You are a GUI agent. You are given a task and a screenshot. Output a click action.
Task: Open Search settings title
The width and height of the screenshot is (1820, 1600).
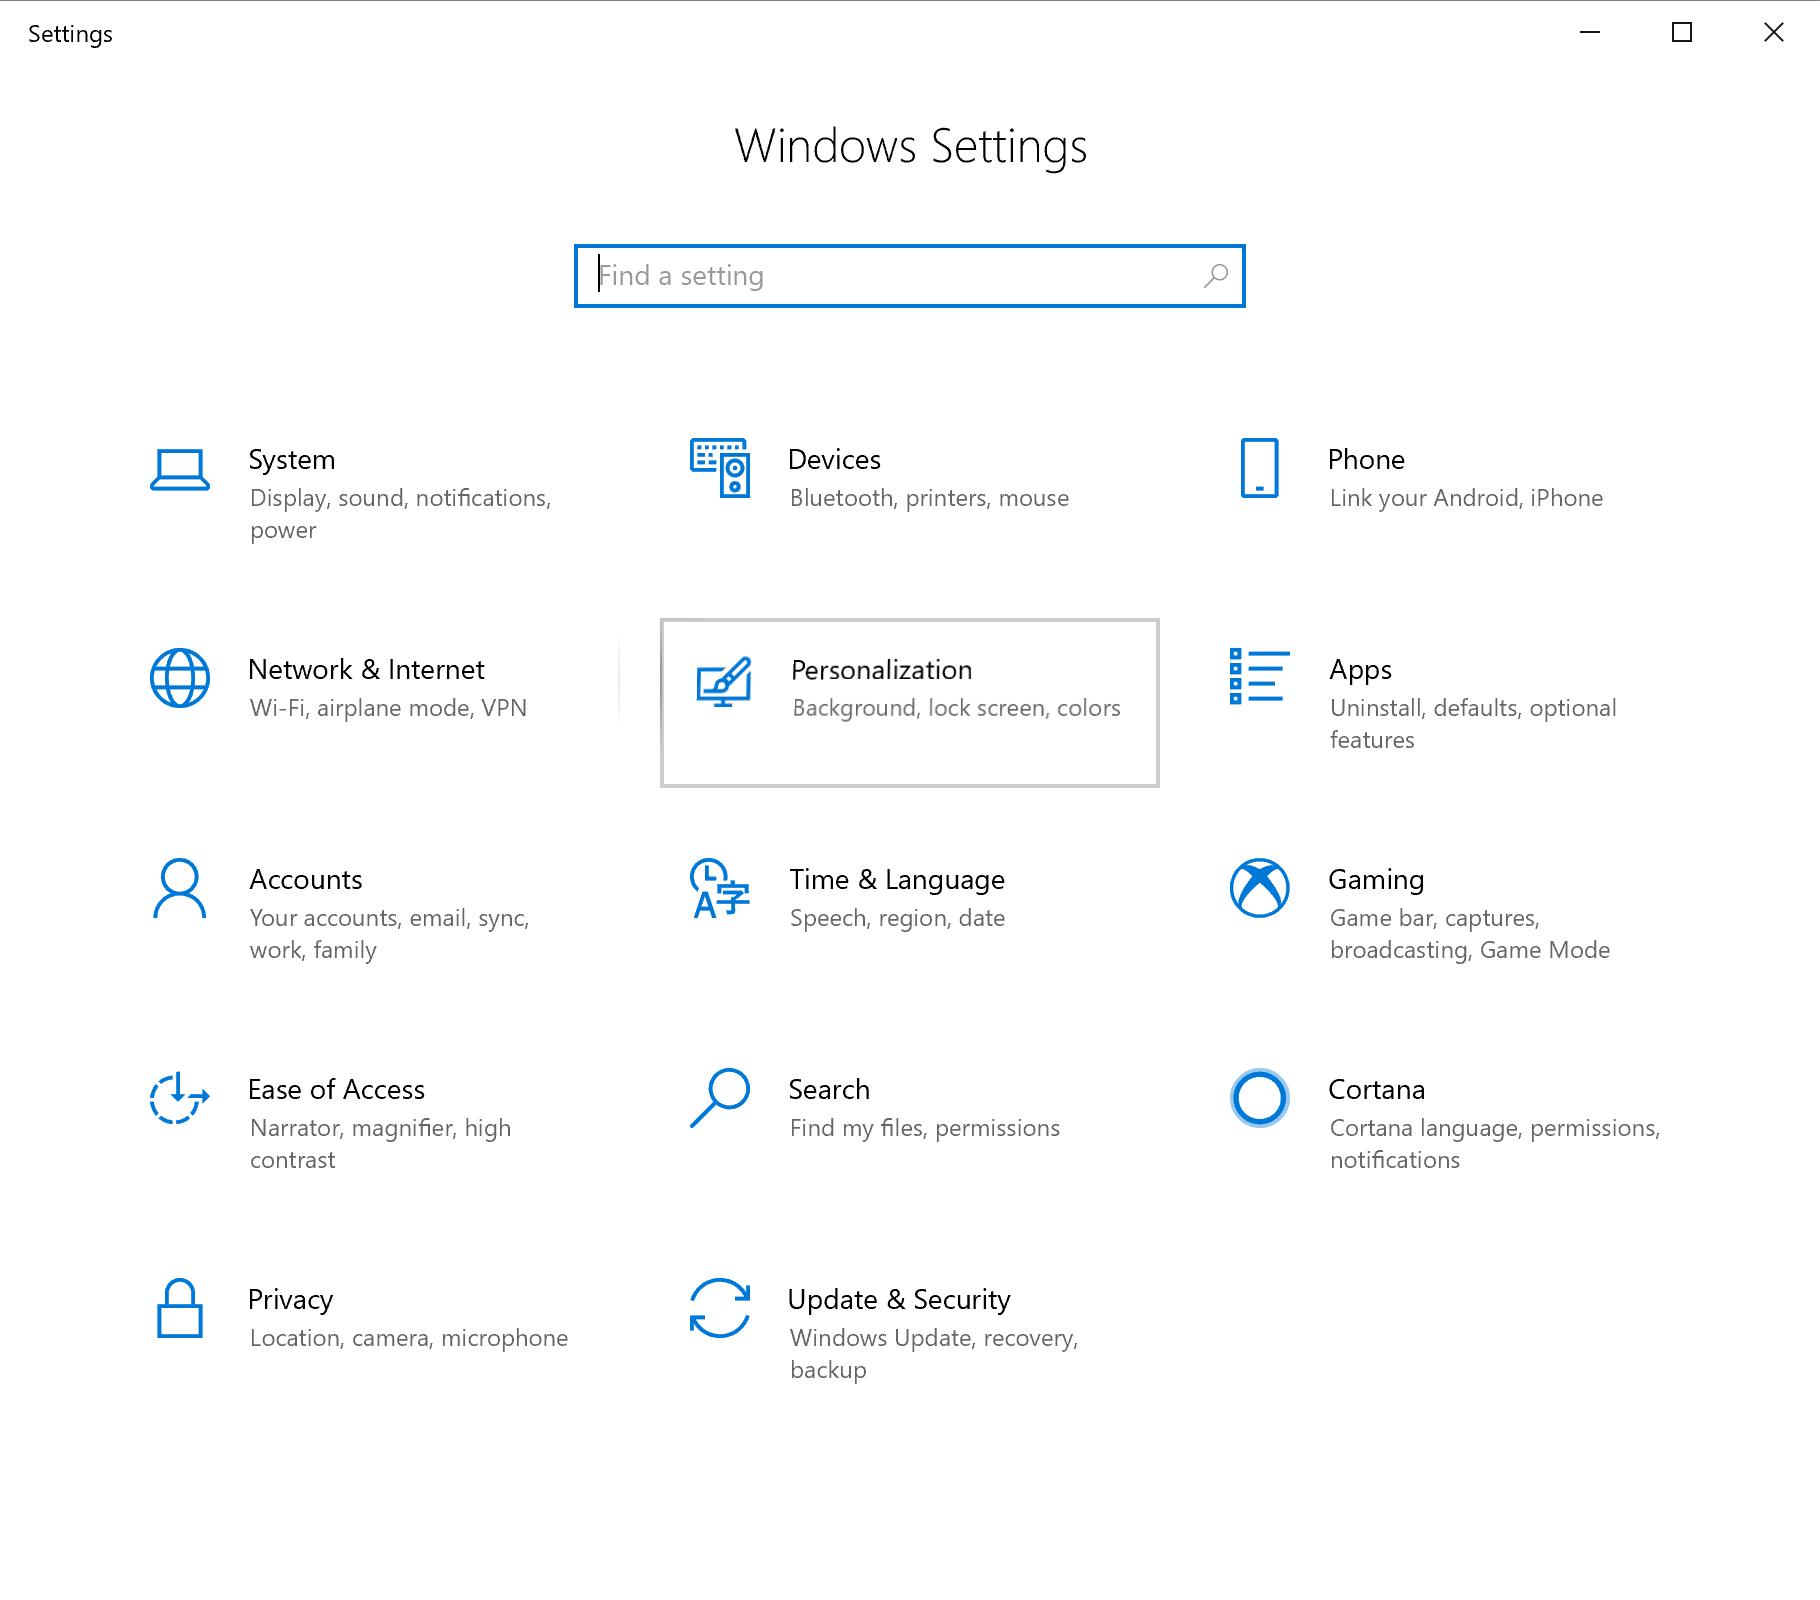point(829,1090)
